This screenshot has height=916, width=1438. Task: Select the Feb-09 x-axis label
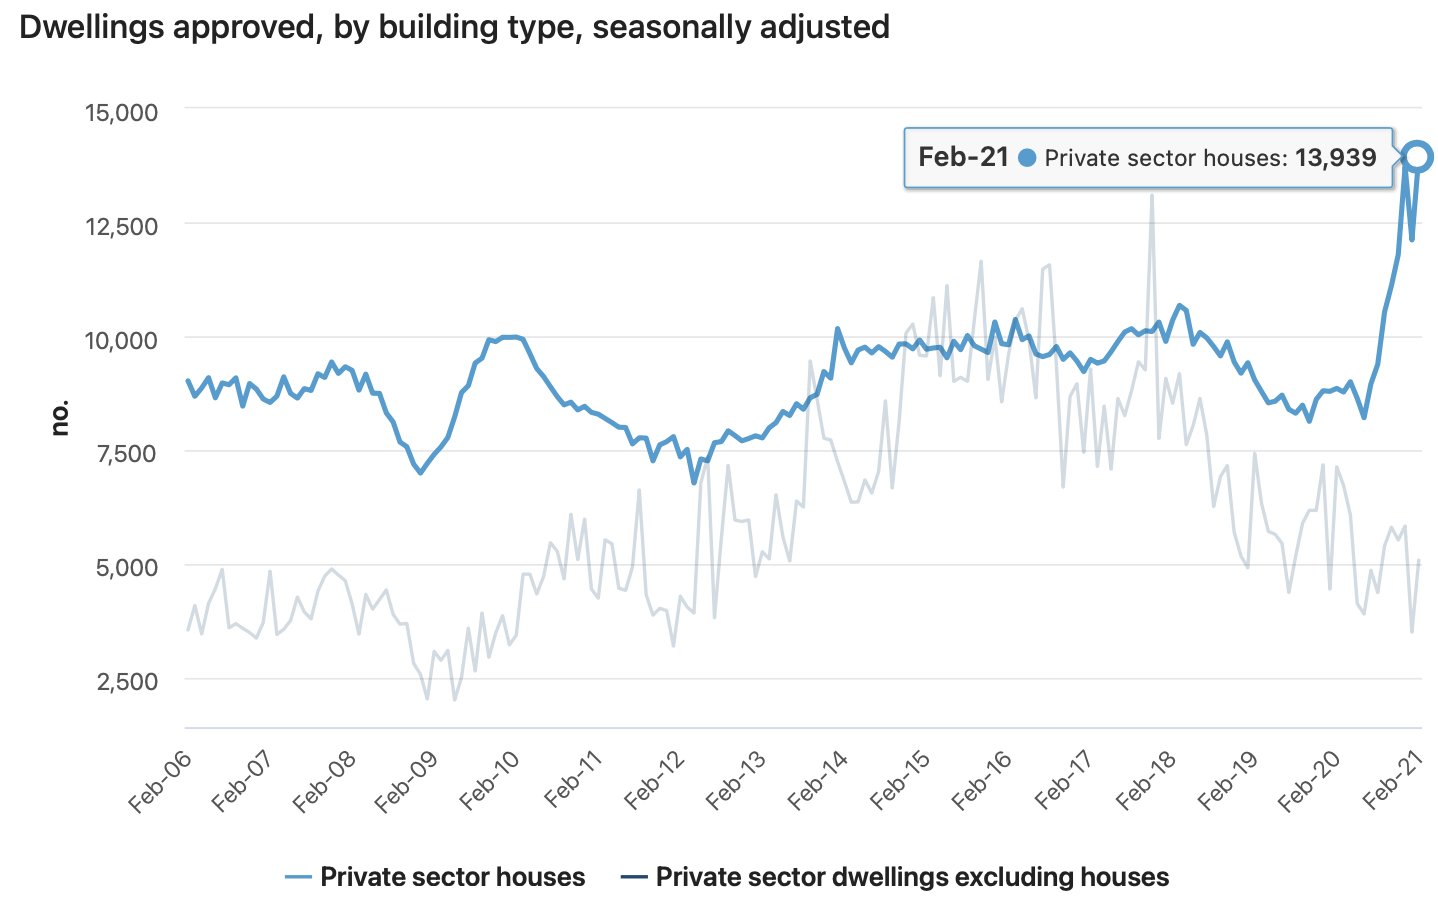tap(407, 780)
